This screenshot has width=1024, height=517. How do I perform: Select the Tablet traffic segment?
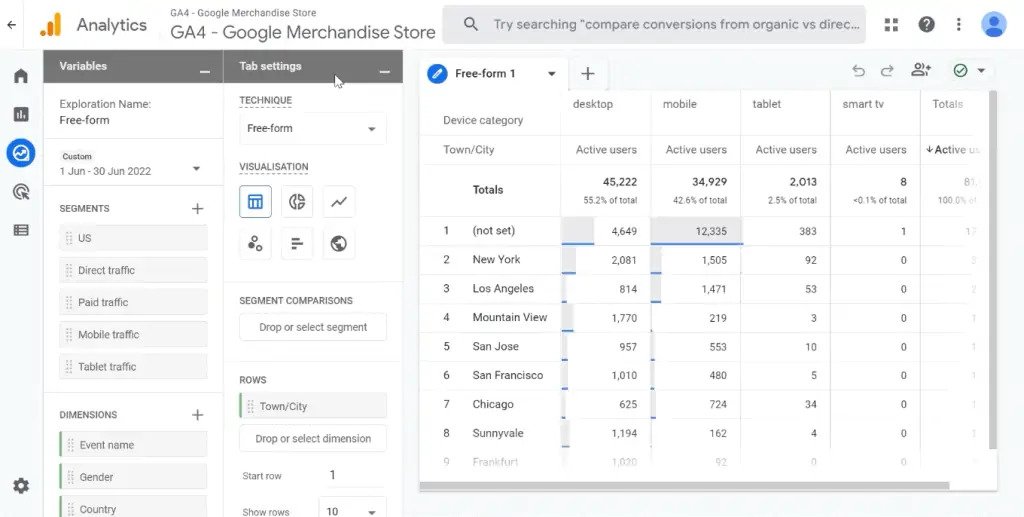coord(133,366)
